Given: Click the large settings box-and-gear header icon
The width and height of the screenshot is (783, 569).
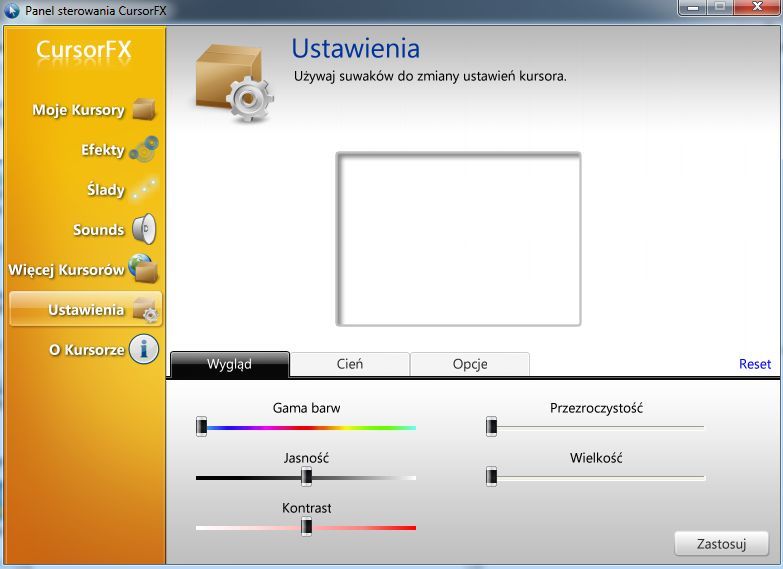Looking at the screenshot, I should pyautogui.click(x=233, y=83).
